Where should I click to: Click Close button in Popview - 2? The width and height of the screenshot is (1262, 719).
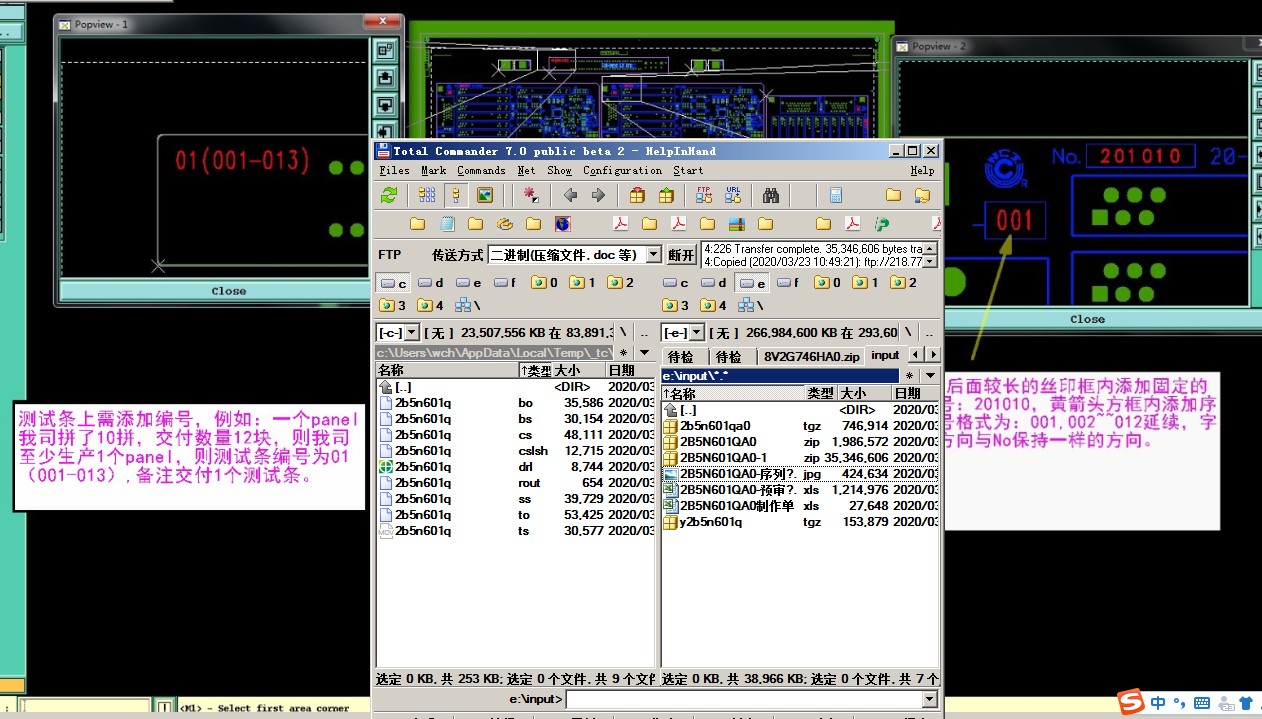pyautogui.click(x=1087, y=319)
